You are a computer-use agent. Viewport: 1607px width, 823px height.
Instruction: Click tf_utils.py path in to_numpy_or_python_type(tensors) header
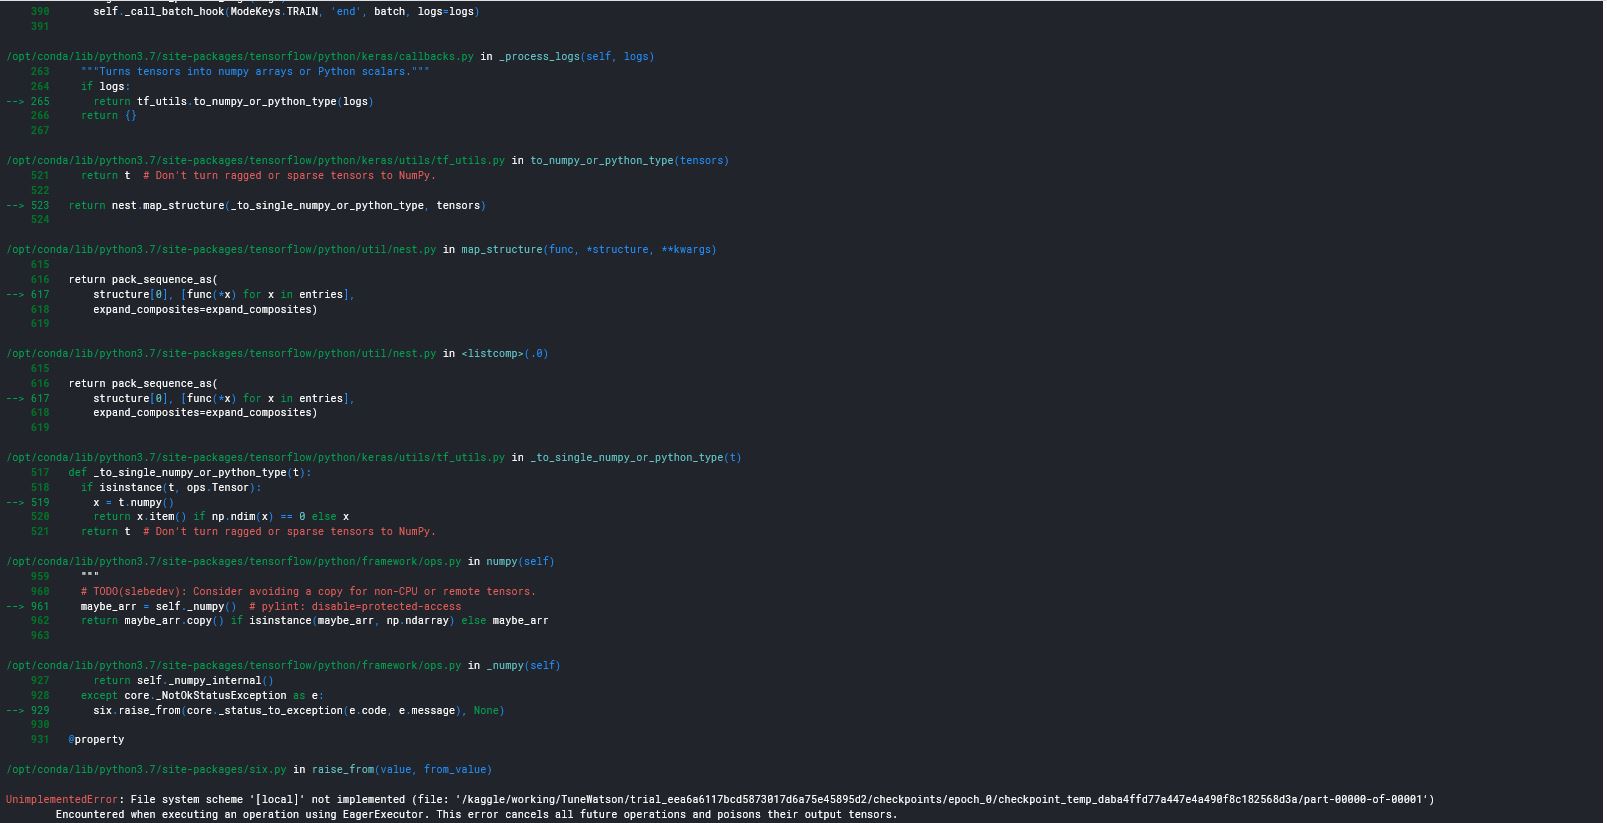(255, 160)
